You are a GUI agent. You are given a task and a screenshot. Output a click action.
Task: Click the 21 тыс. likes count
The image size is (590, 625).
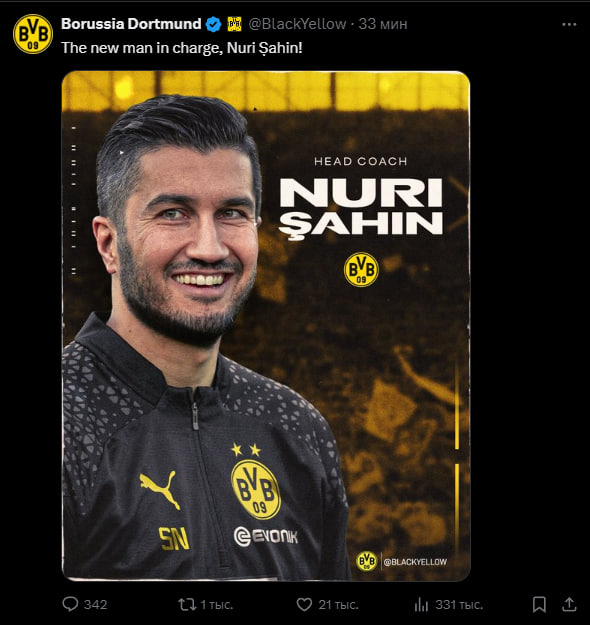(338, 605)
